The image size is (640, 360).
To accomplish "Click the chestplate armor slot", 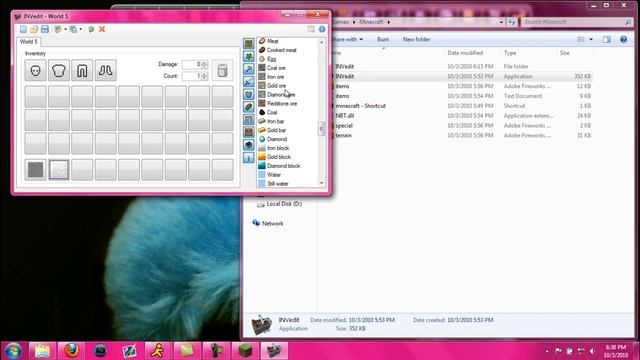I will [x=59, y=70].
